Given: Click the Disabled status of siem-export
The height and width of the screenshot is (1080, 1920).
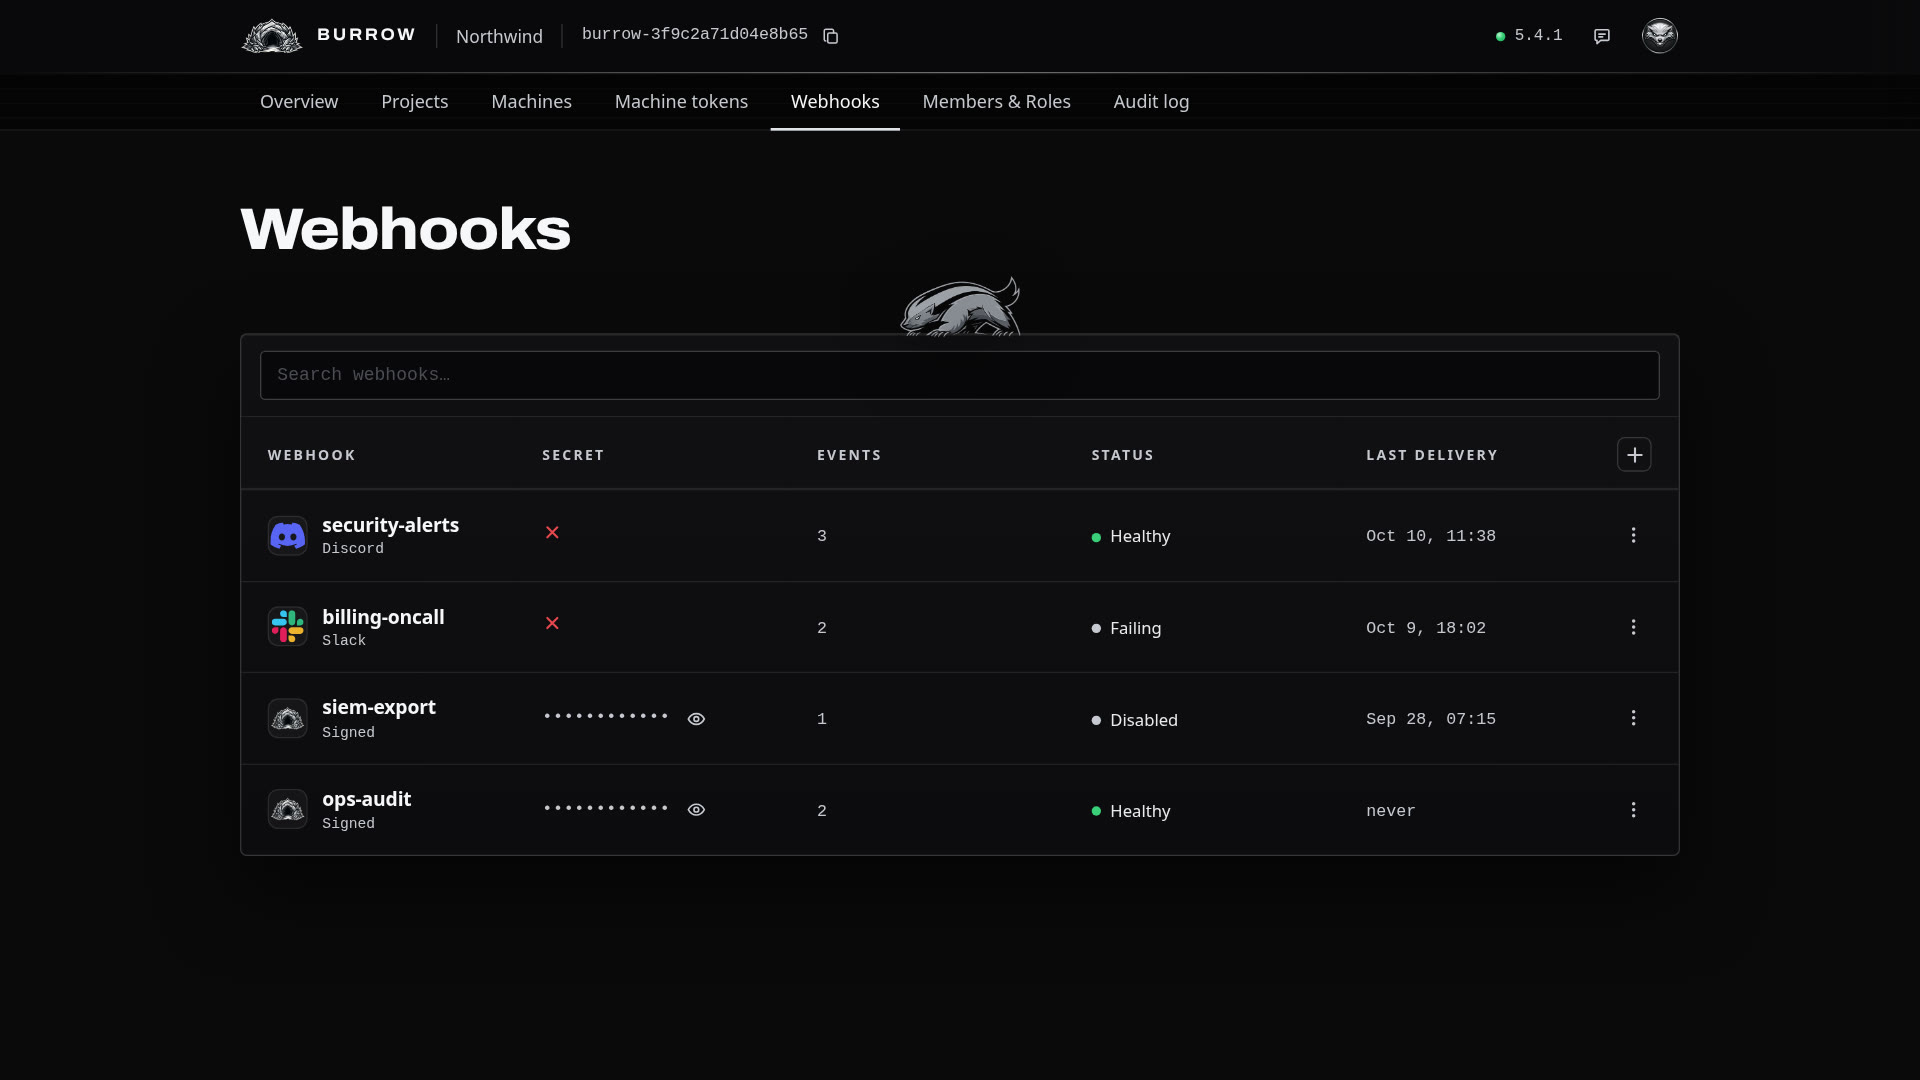Looking at the screenshot, I should [x=1134, y=720].
